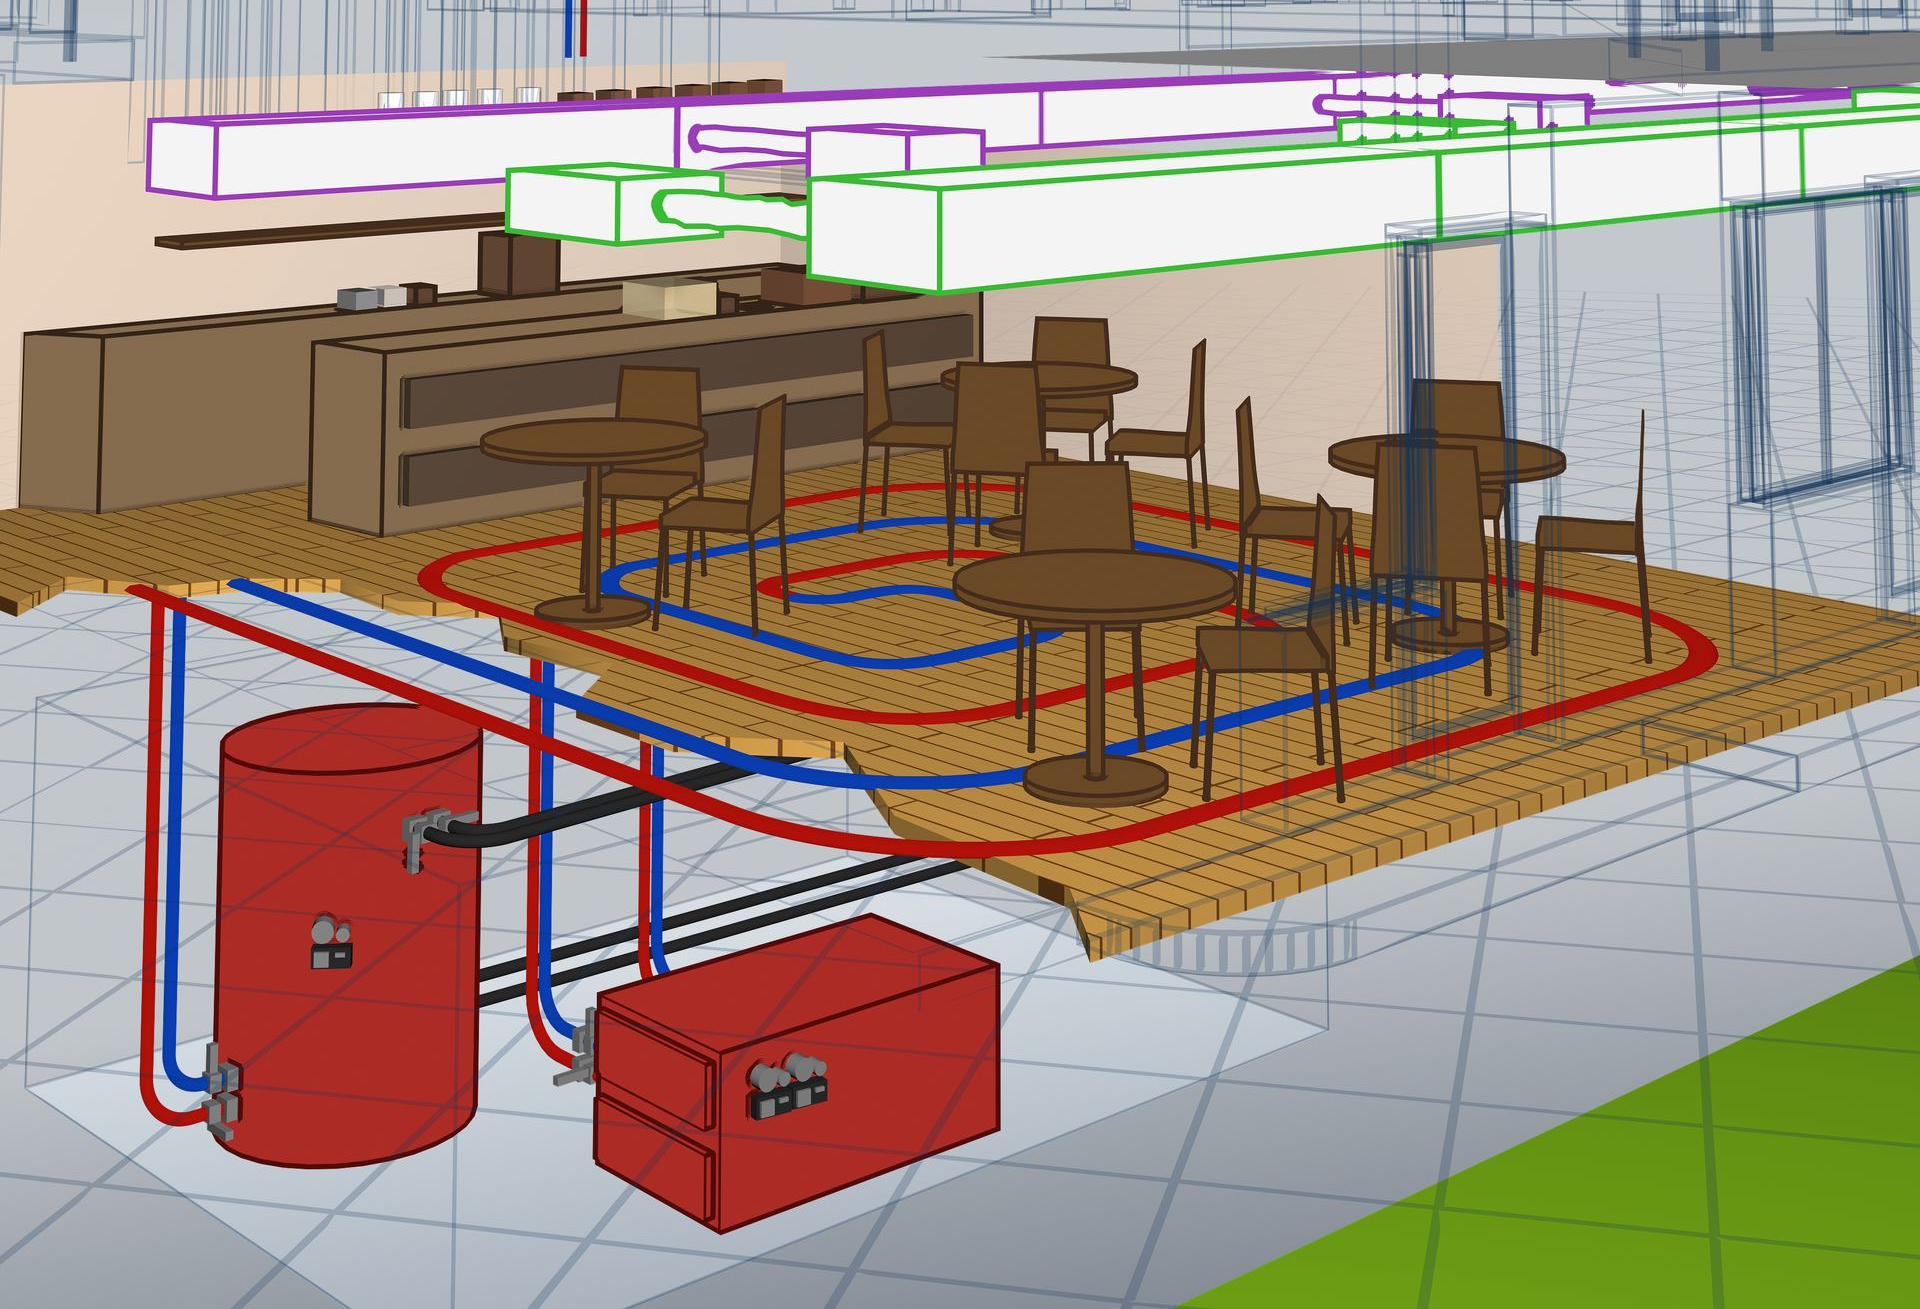The height and width of the screenshot is (1309, 1920).
Task: Select the foreground round cafe table
Action: pos(1095,588)
